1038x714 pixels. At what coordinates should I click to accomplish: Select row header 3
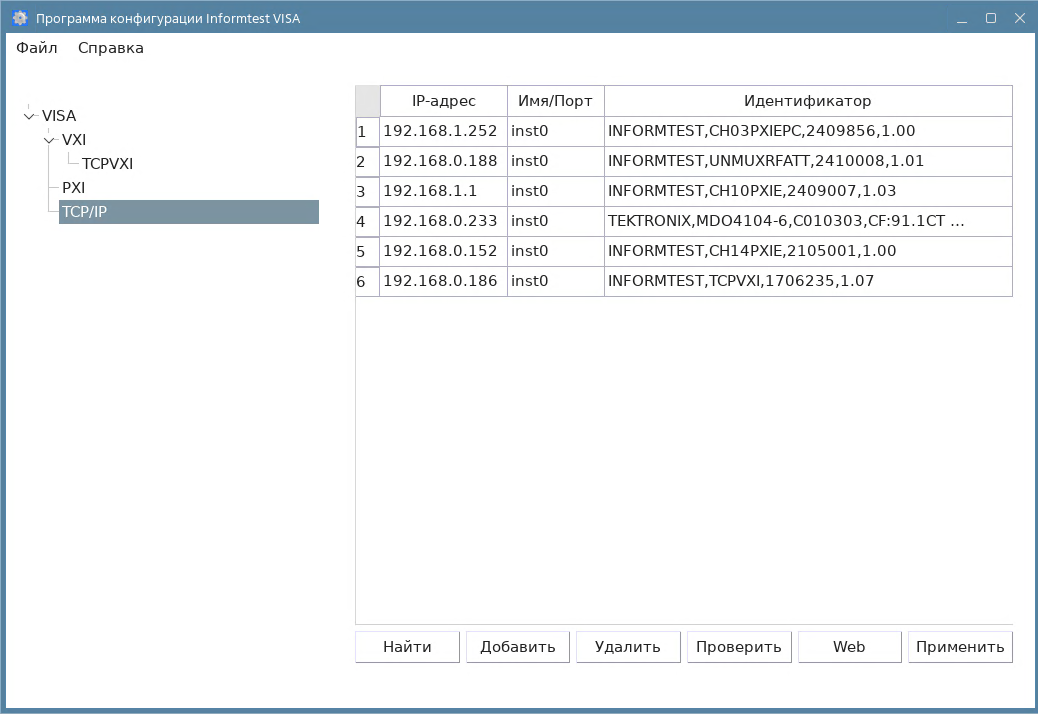click(x=367, y=192)
